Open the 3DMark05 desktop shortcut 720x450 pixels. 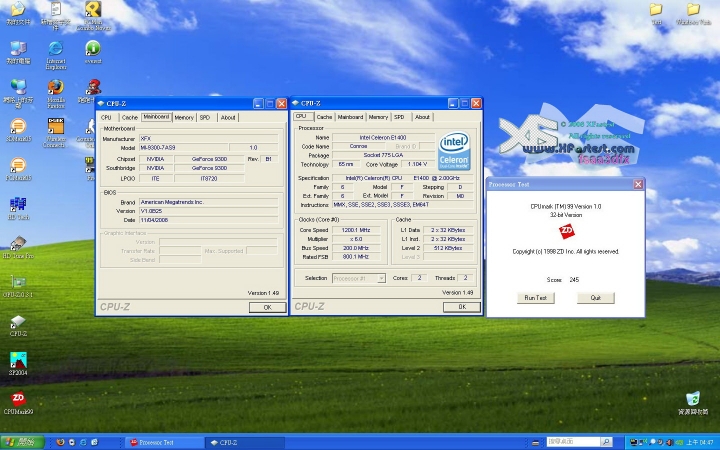point(18,130)
